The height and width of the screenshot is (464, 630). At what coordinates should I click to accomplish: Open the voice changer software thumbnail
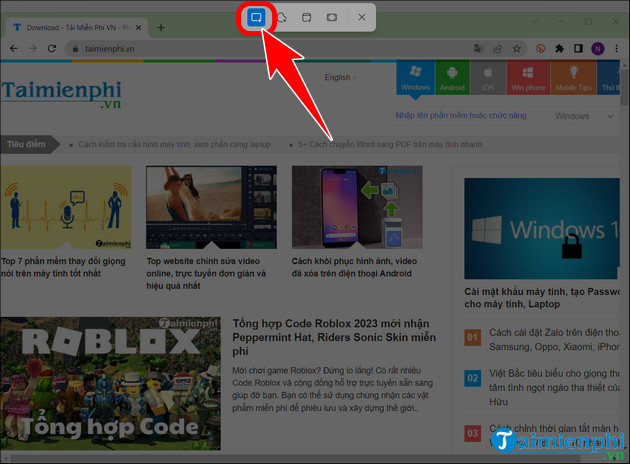[x=65, y=207]
